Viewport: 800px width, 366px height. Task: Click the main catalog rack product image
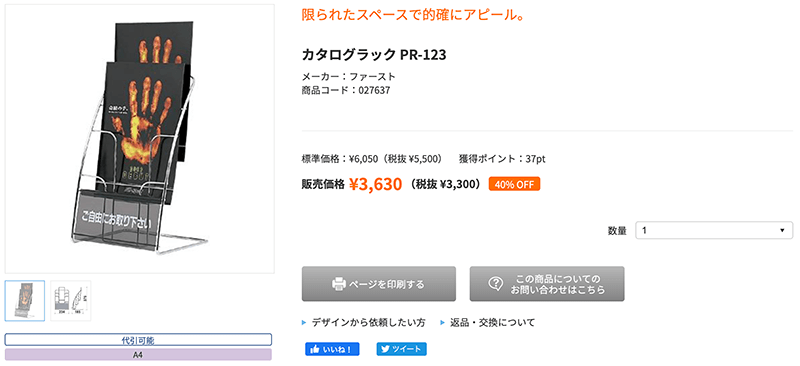tap(140, 139)
